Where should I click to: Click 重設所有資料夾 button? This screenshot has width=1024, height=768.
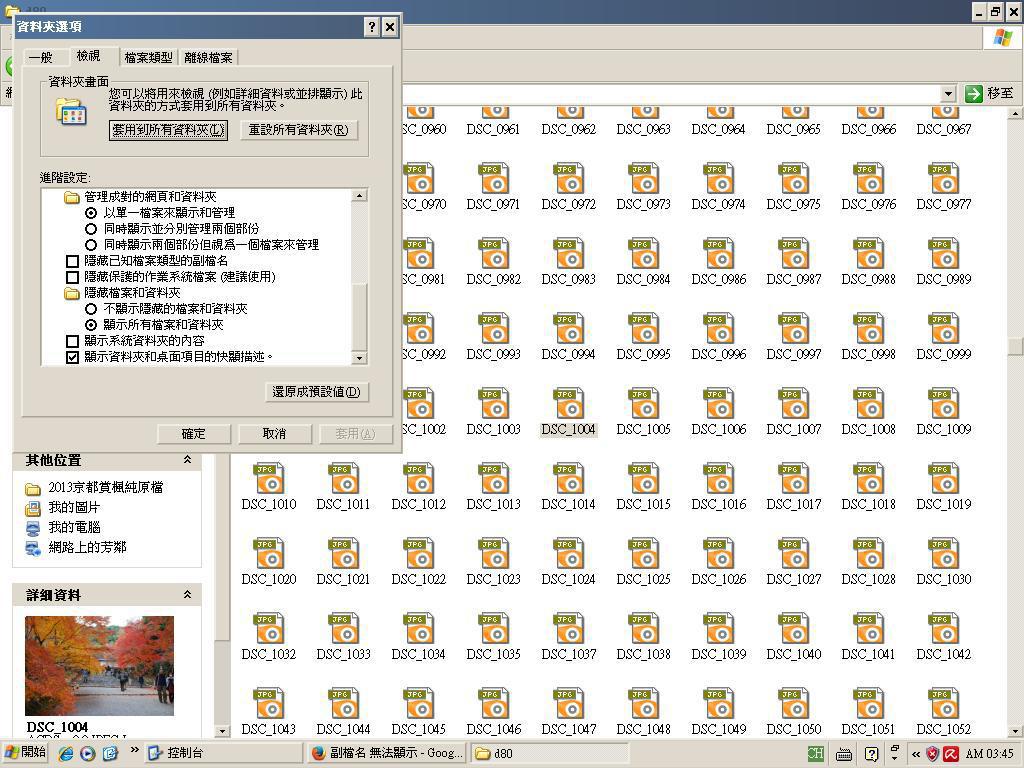coord(298,130)
